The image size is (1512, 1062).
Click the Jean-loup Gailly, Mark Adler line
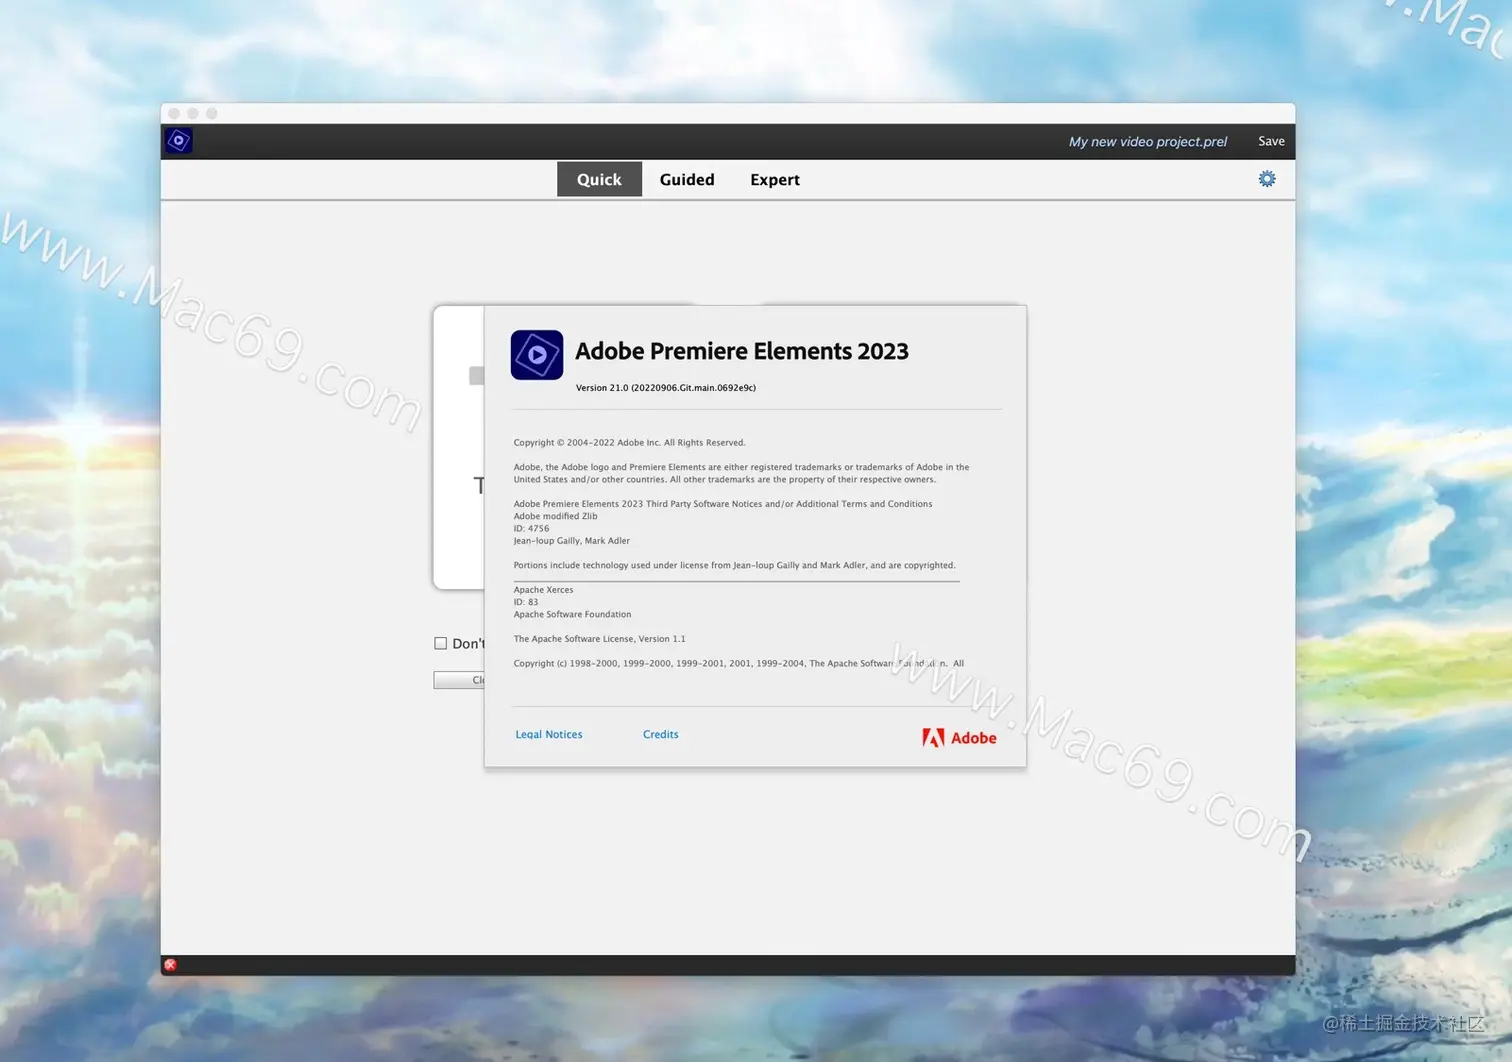coord(571,541)
